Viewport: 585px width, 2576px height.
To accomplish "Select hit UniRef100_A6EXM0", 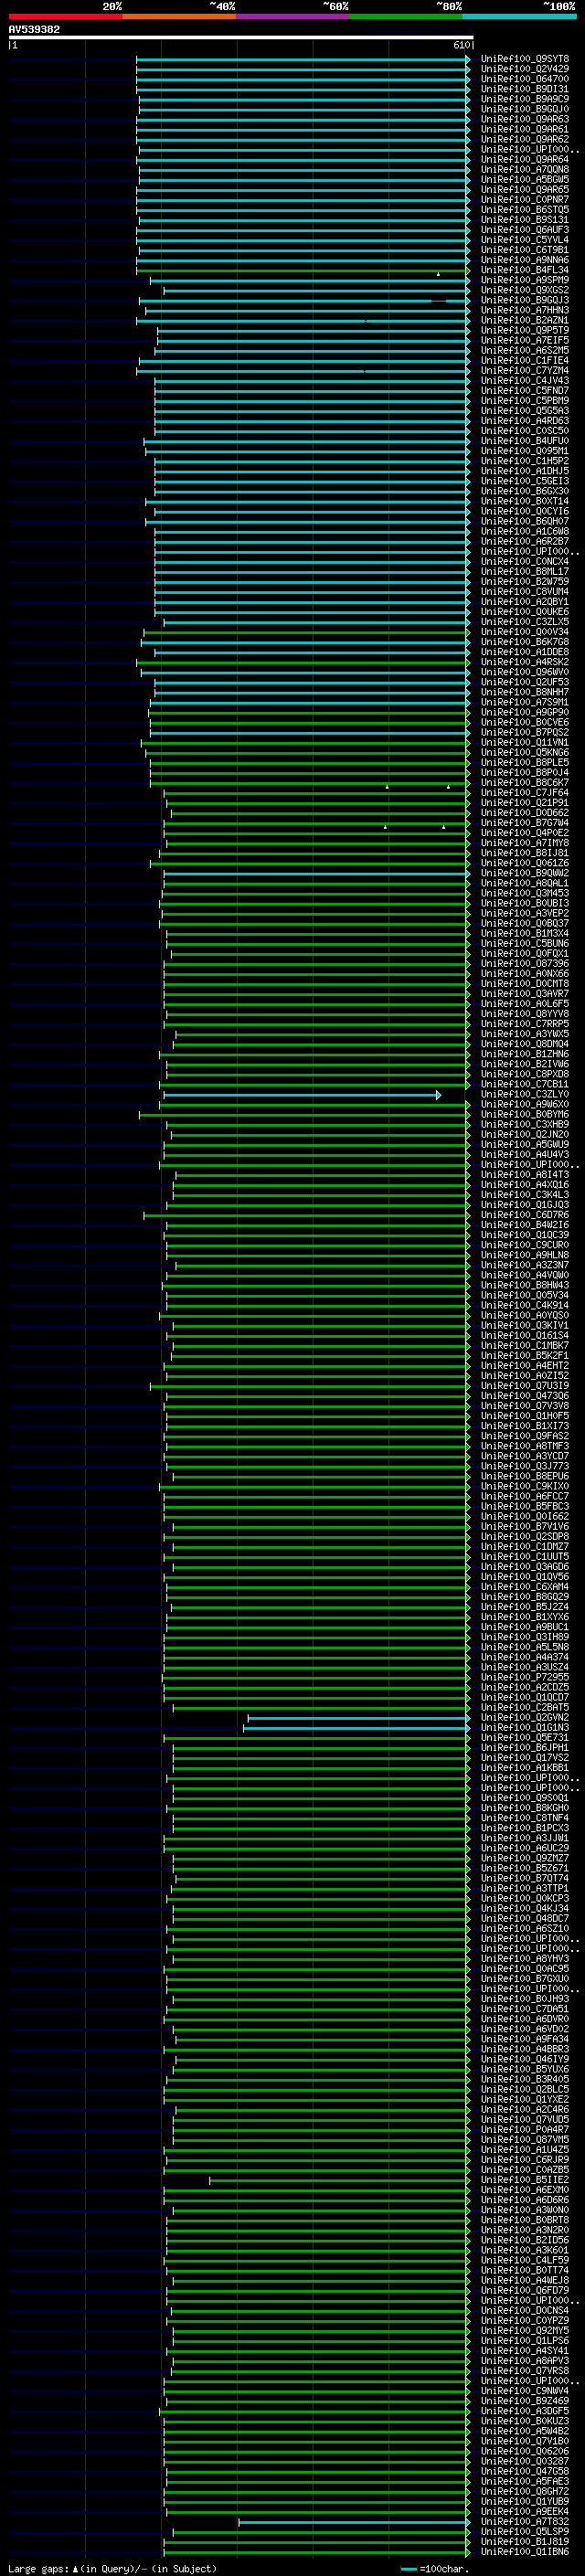I will (525, 2190).
